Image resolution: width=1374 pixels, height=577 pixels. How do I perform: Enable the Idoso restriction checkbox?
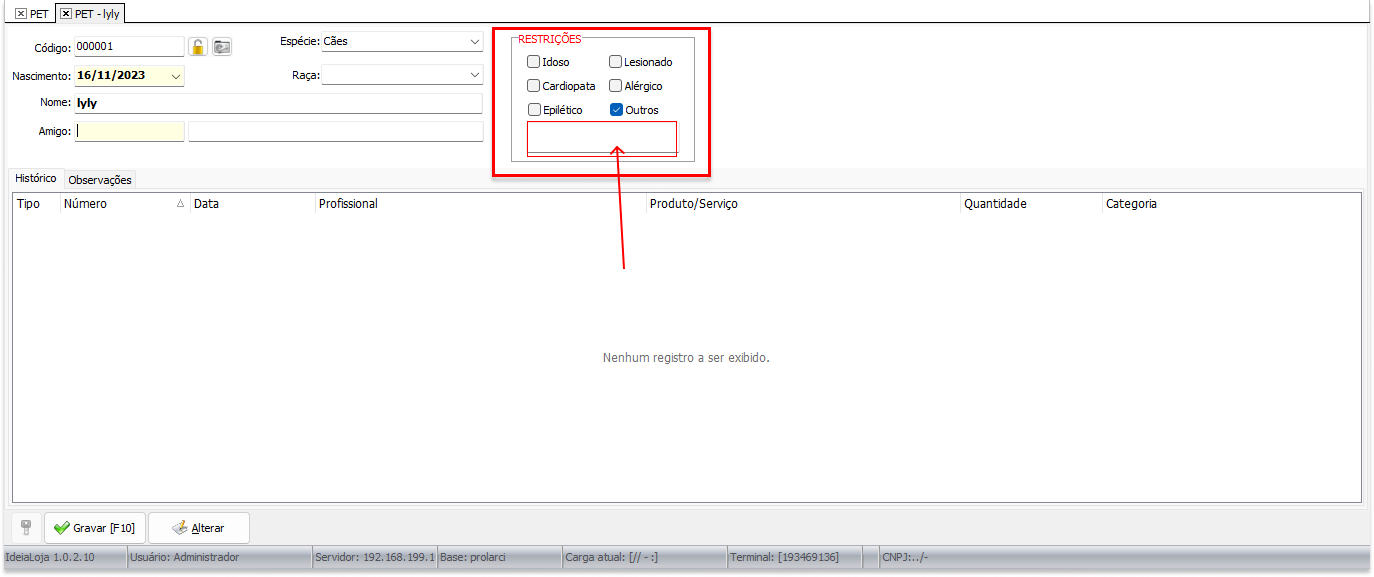click(534, 62)
